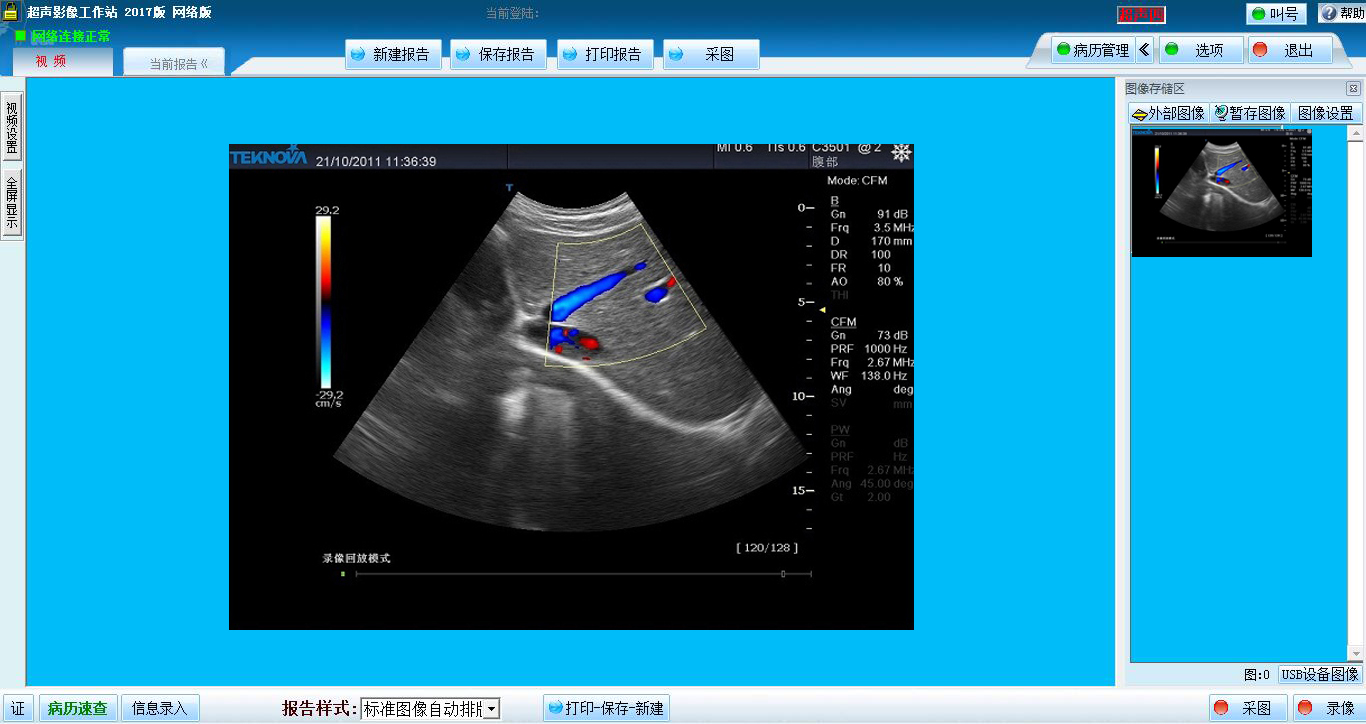Open the 全屏显示 full screen side tab

tap(12, 204)
